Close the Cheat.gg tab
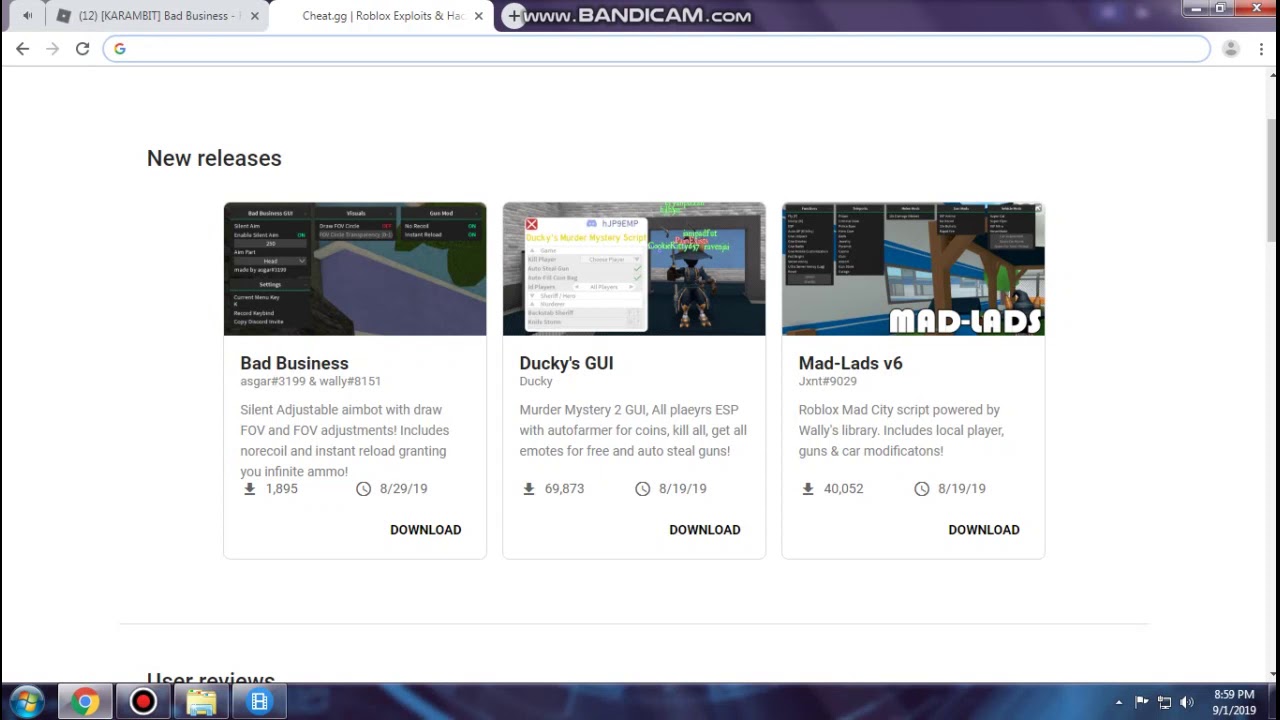The image size is (1280, 720). tap(478, 16)
